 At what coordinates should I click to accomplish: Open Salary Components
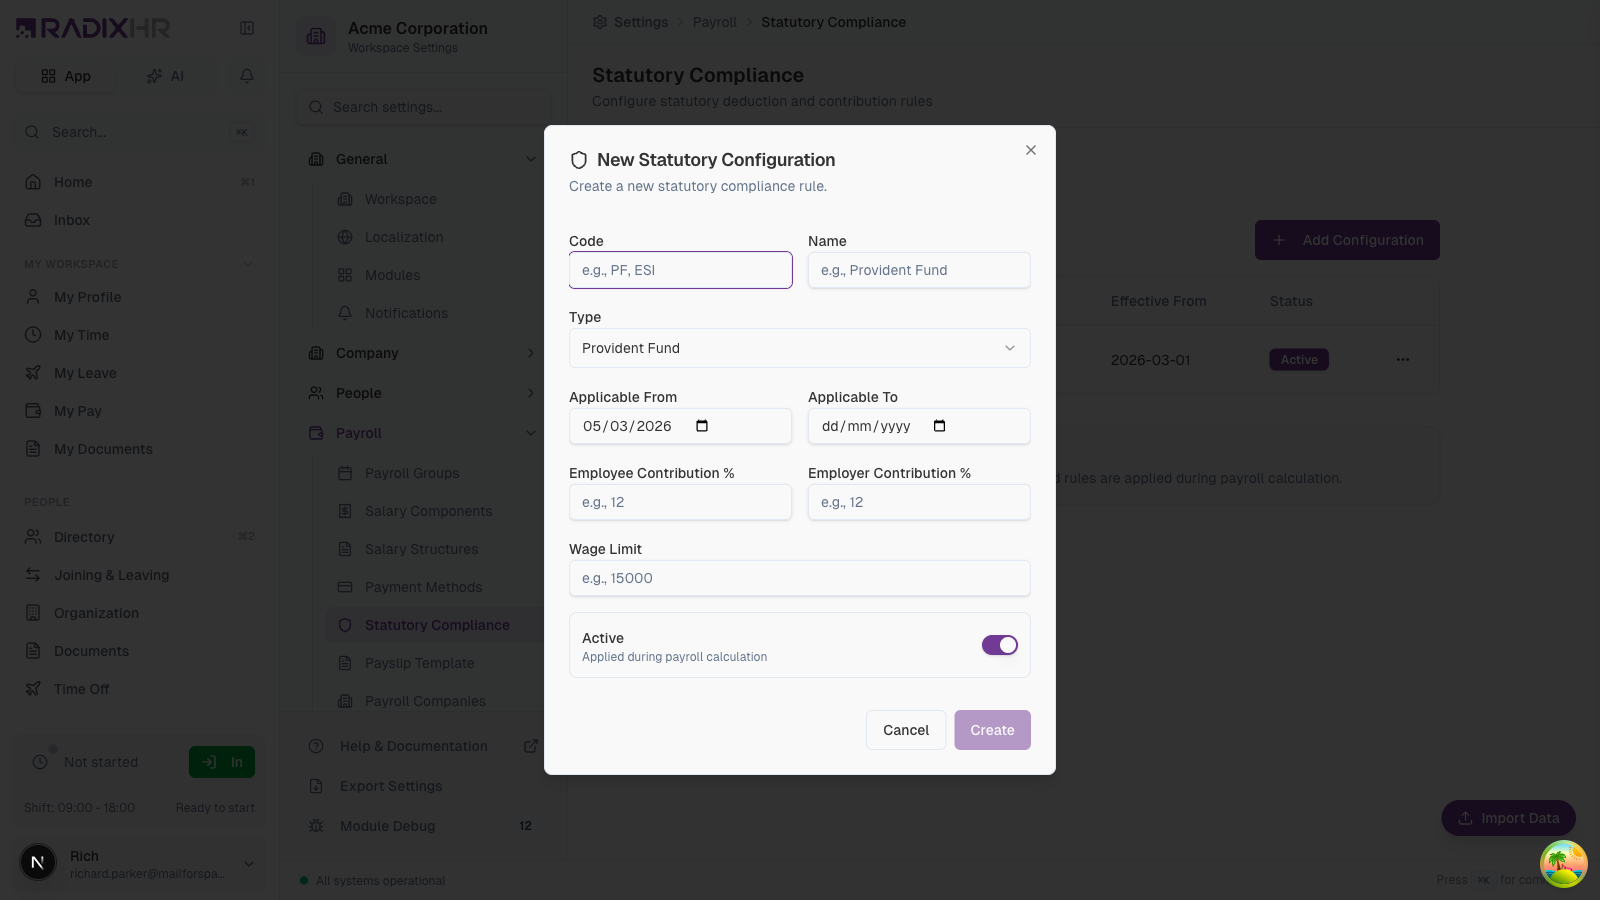[435, 511]
